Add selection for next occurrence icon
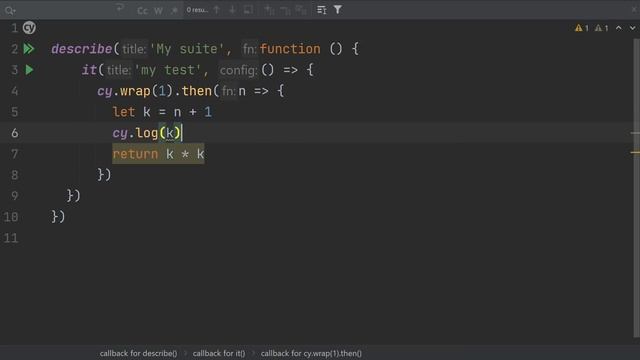The image size is (640, 360). 269,10
